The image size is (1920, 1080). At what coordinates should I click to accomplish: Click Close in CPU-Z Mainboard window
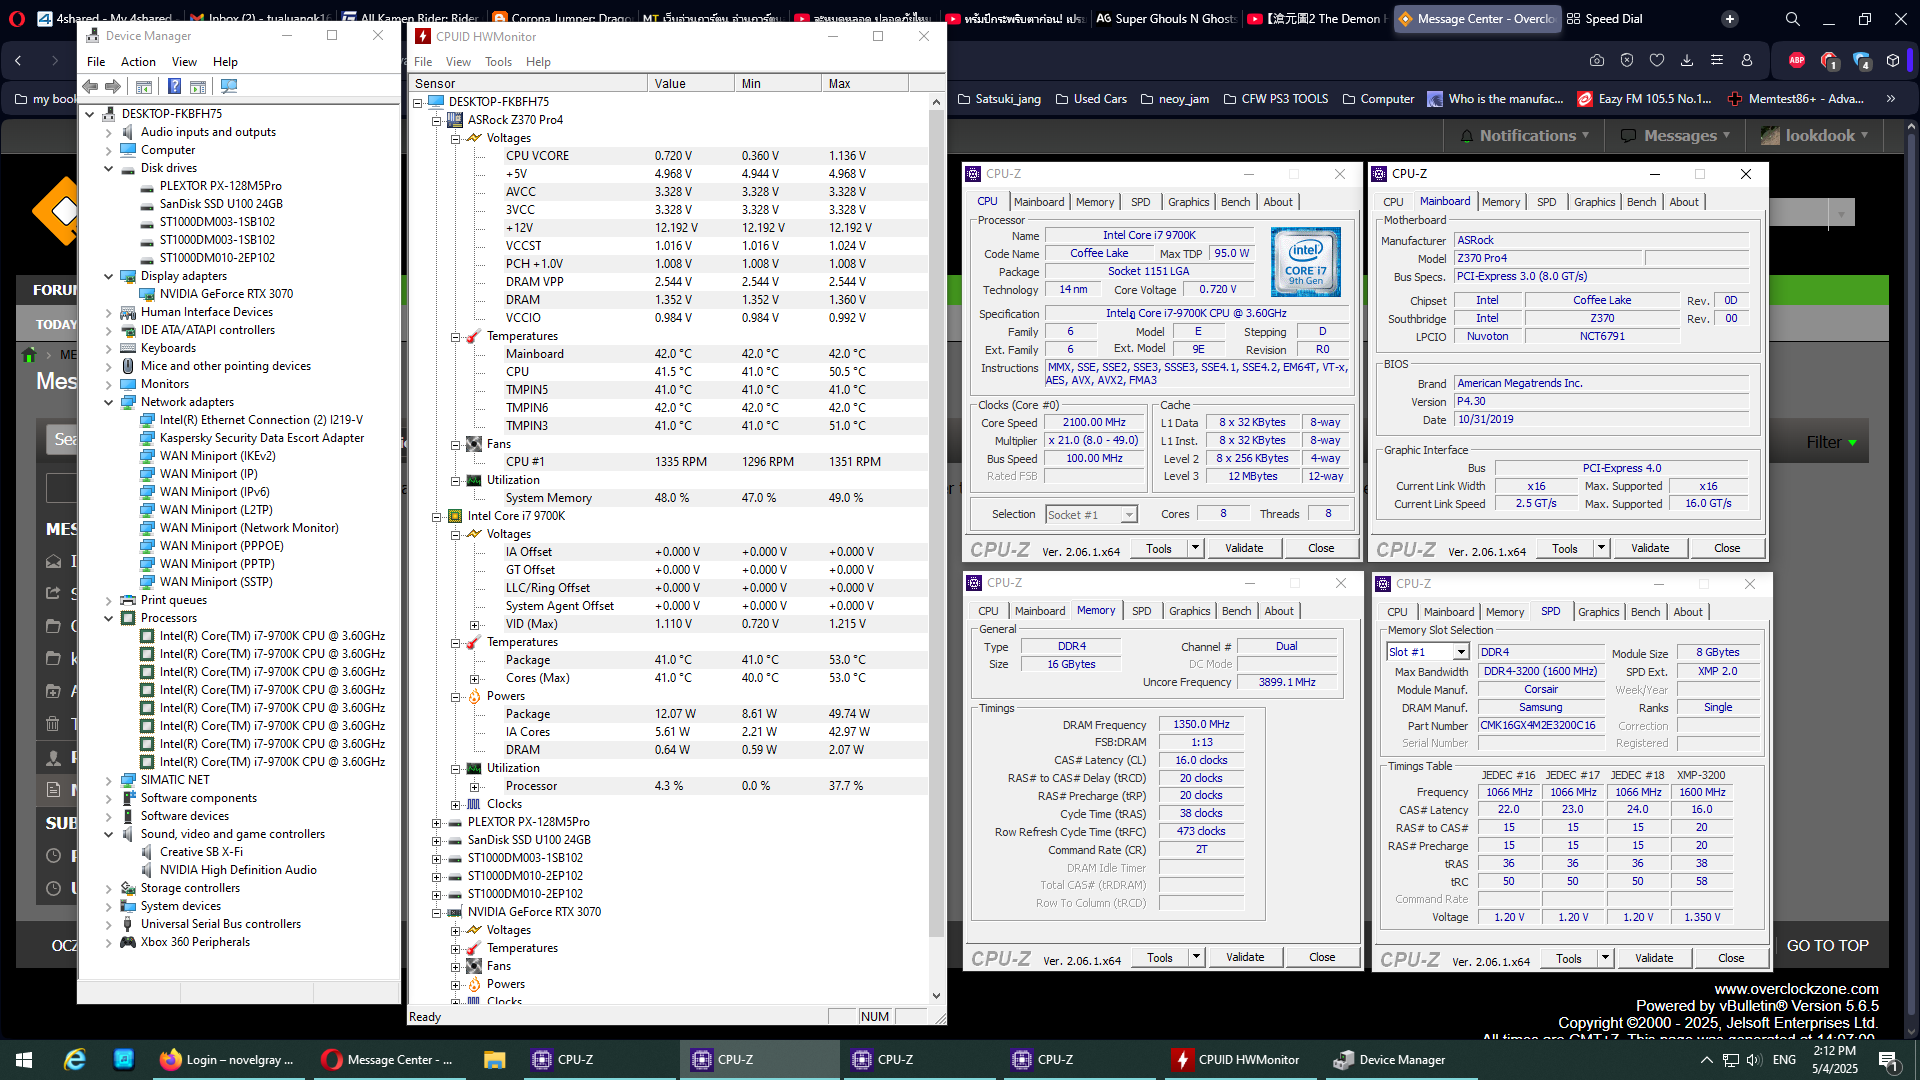[1727, 548]
